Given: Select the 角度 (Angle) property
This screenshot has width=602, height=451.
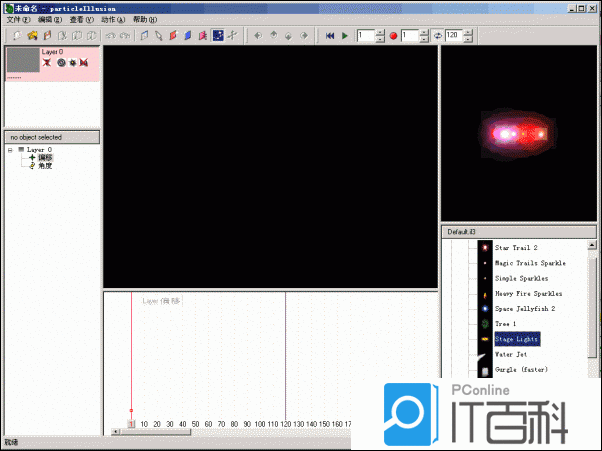Looking at the screenshot, I should tap(45, 166).
